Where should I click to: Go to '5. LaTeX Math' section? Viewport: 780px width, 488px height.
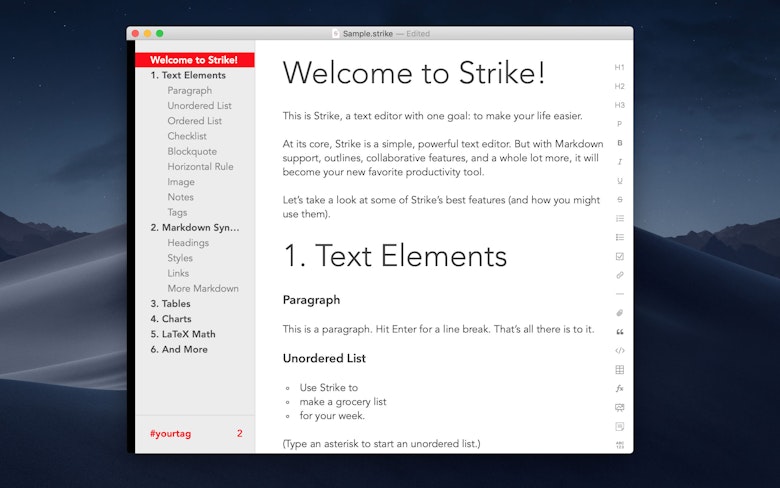click(183, 334)
